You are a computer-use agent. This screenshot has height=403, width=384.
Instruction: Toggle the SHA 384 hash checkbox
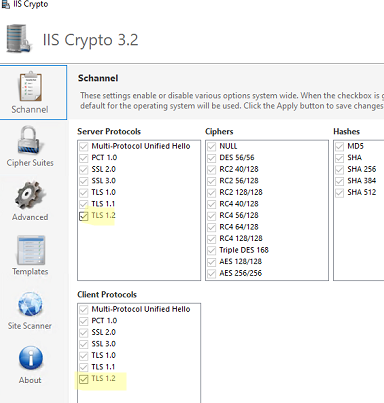340,181
